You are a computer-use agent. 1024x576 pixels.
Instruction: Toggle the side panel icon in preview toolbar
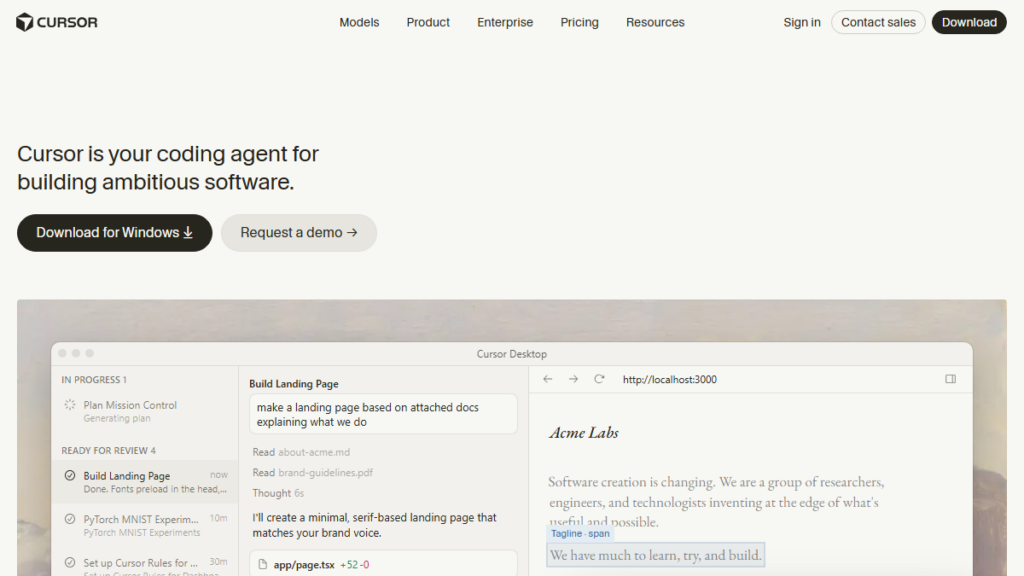[x=950, y=379]
